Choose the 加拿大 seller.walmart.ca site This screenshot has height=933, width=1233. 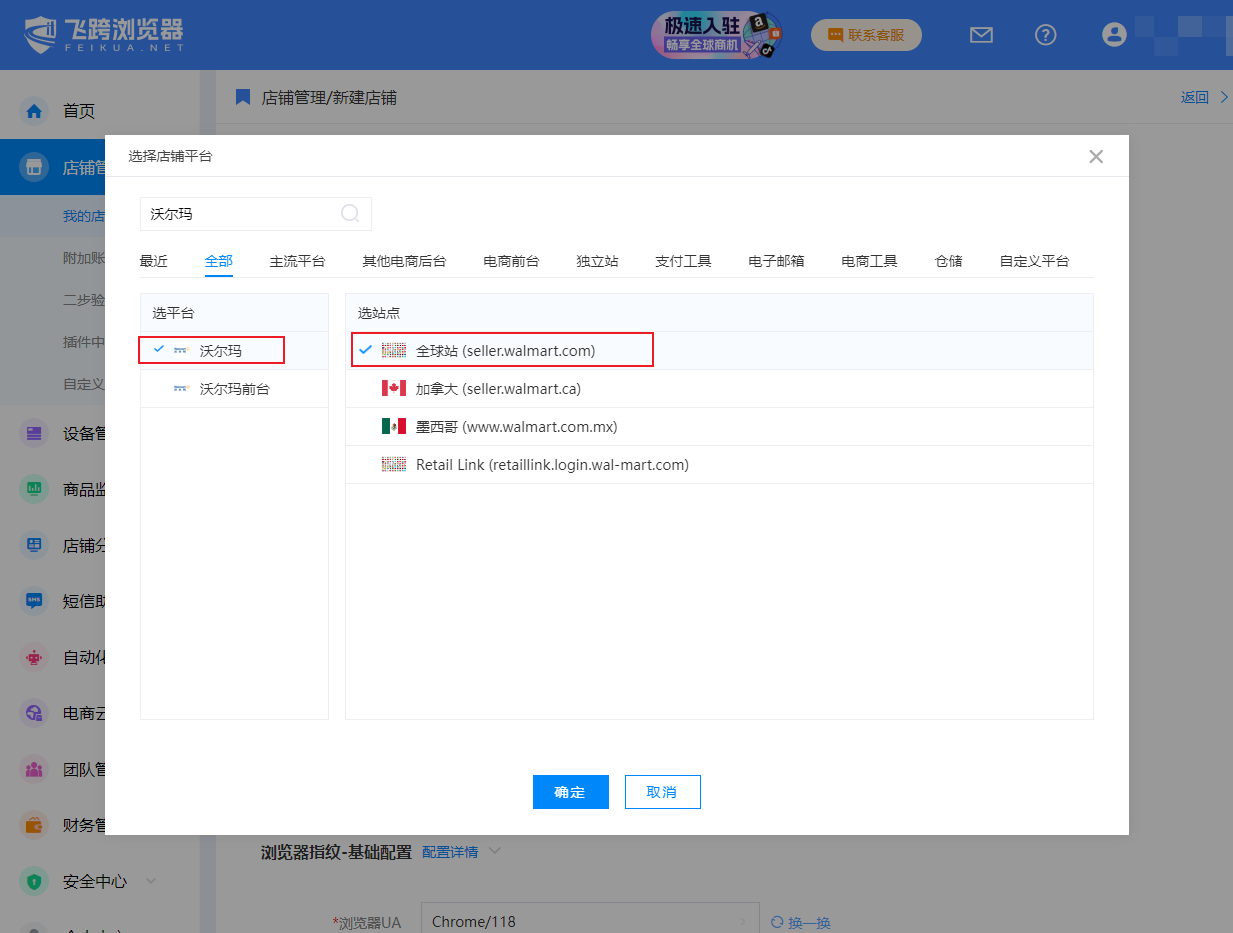[497, 389]
